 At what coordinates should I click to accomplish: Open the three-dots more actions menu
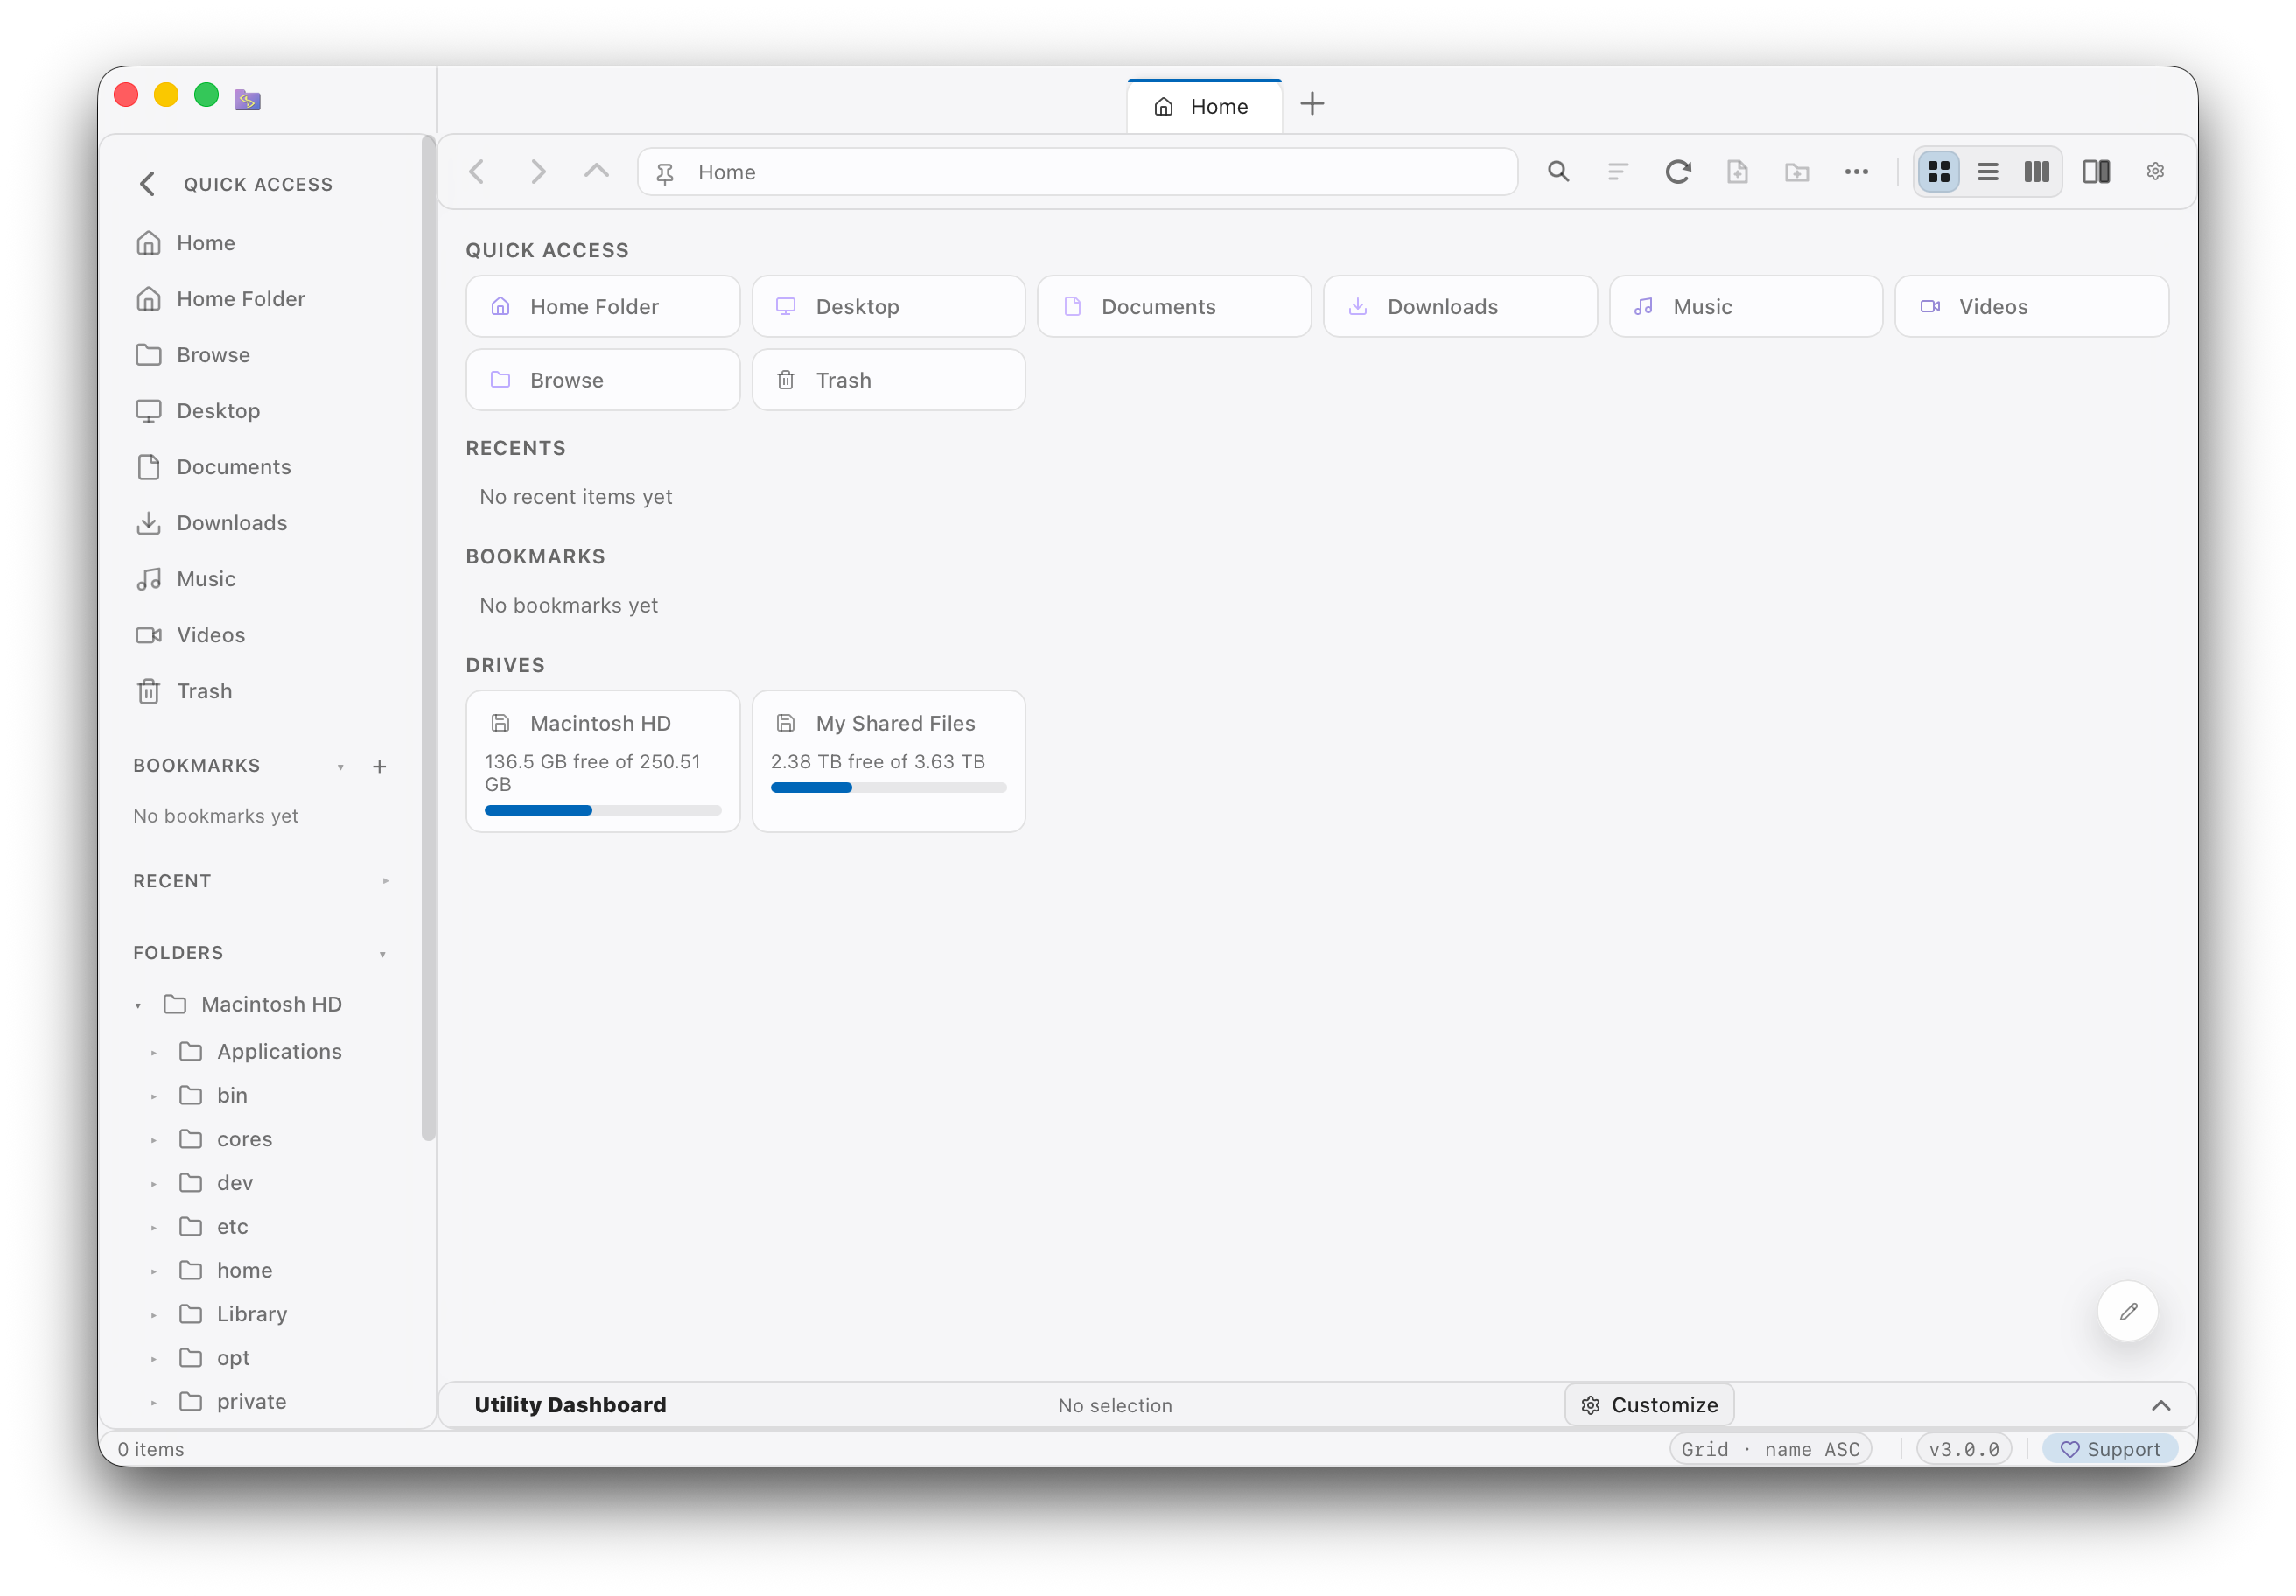click(x=1857, y=172)
